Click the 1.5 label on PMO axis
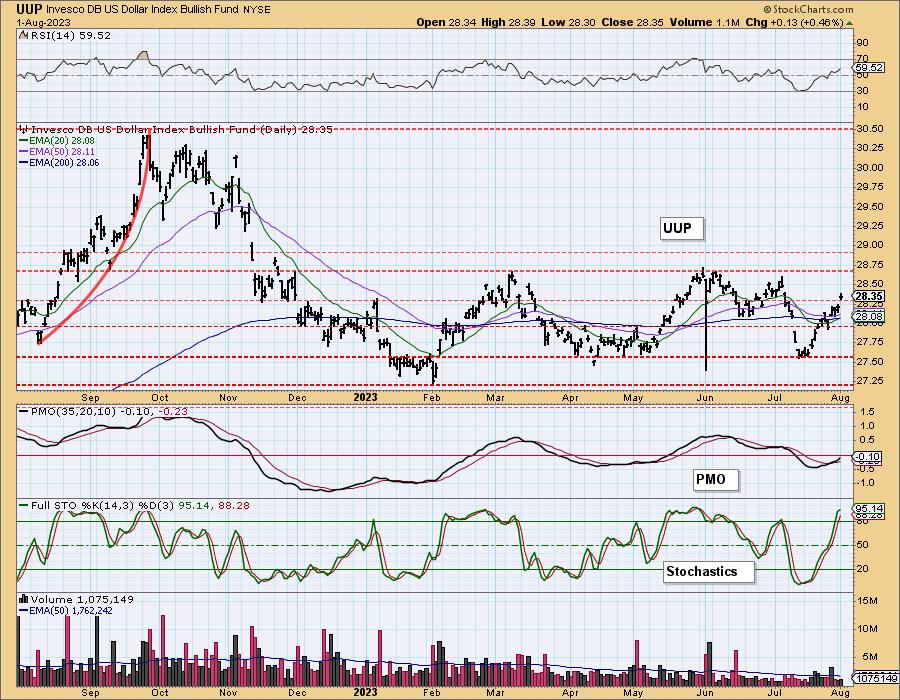Viewport: 900px width, 700px height. pyautogui.click(x=867, y=411)
